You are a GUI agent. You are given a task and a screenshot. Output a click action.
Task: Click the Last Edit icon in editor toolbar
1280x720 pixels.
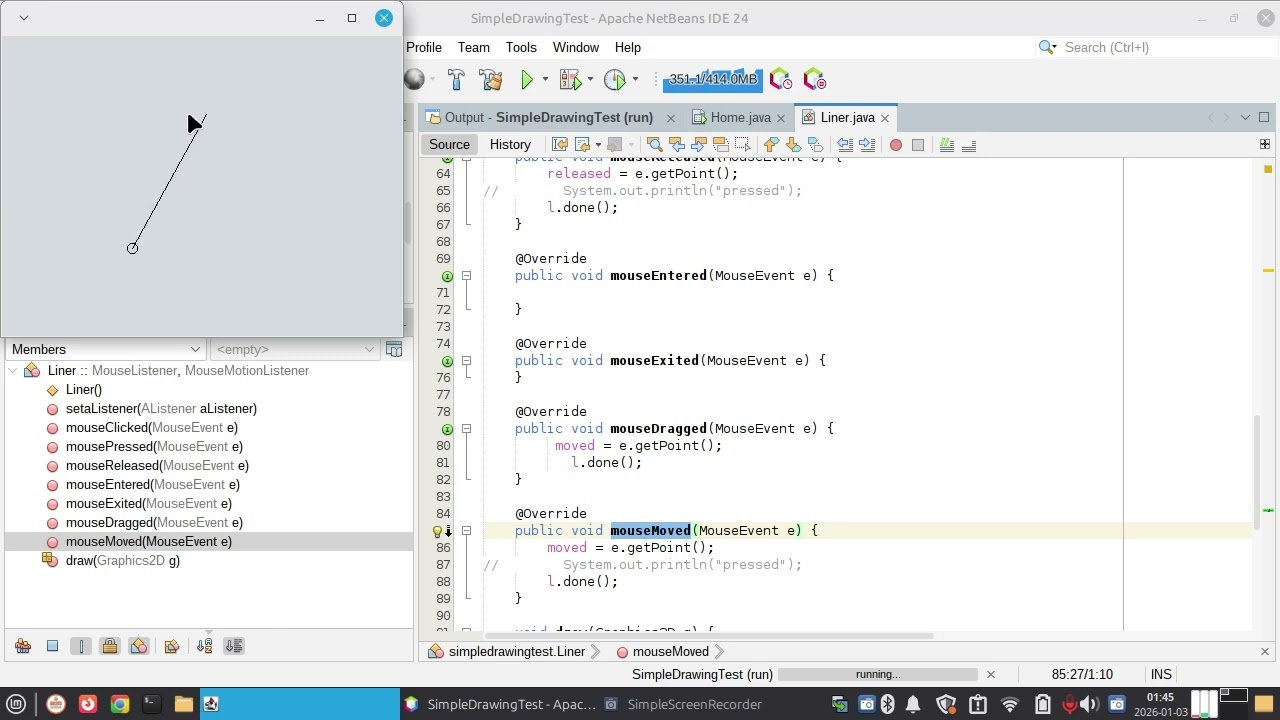[560, 145]
